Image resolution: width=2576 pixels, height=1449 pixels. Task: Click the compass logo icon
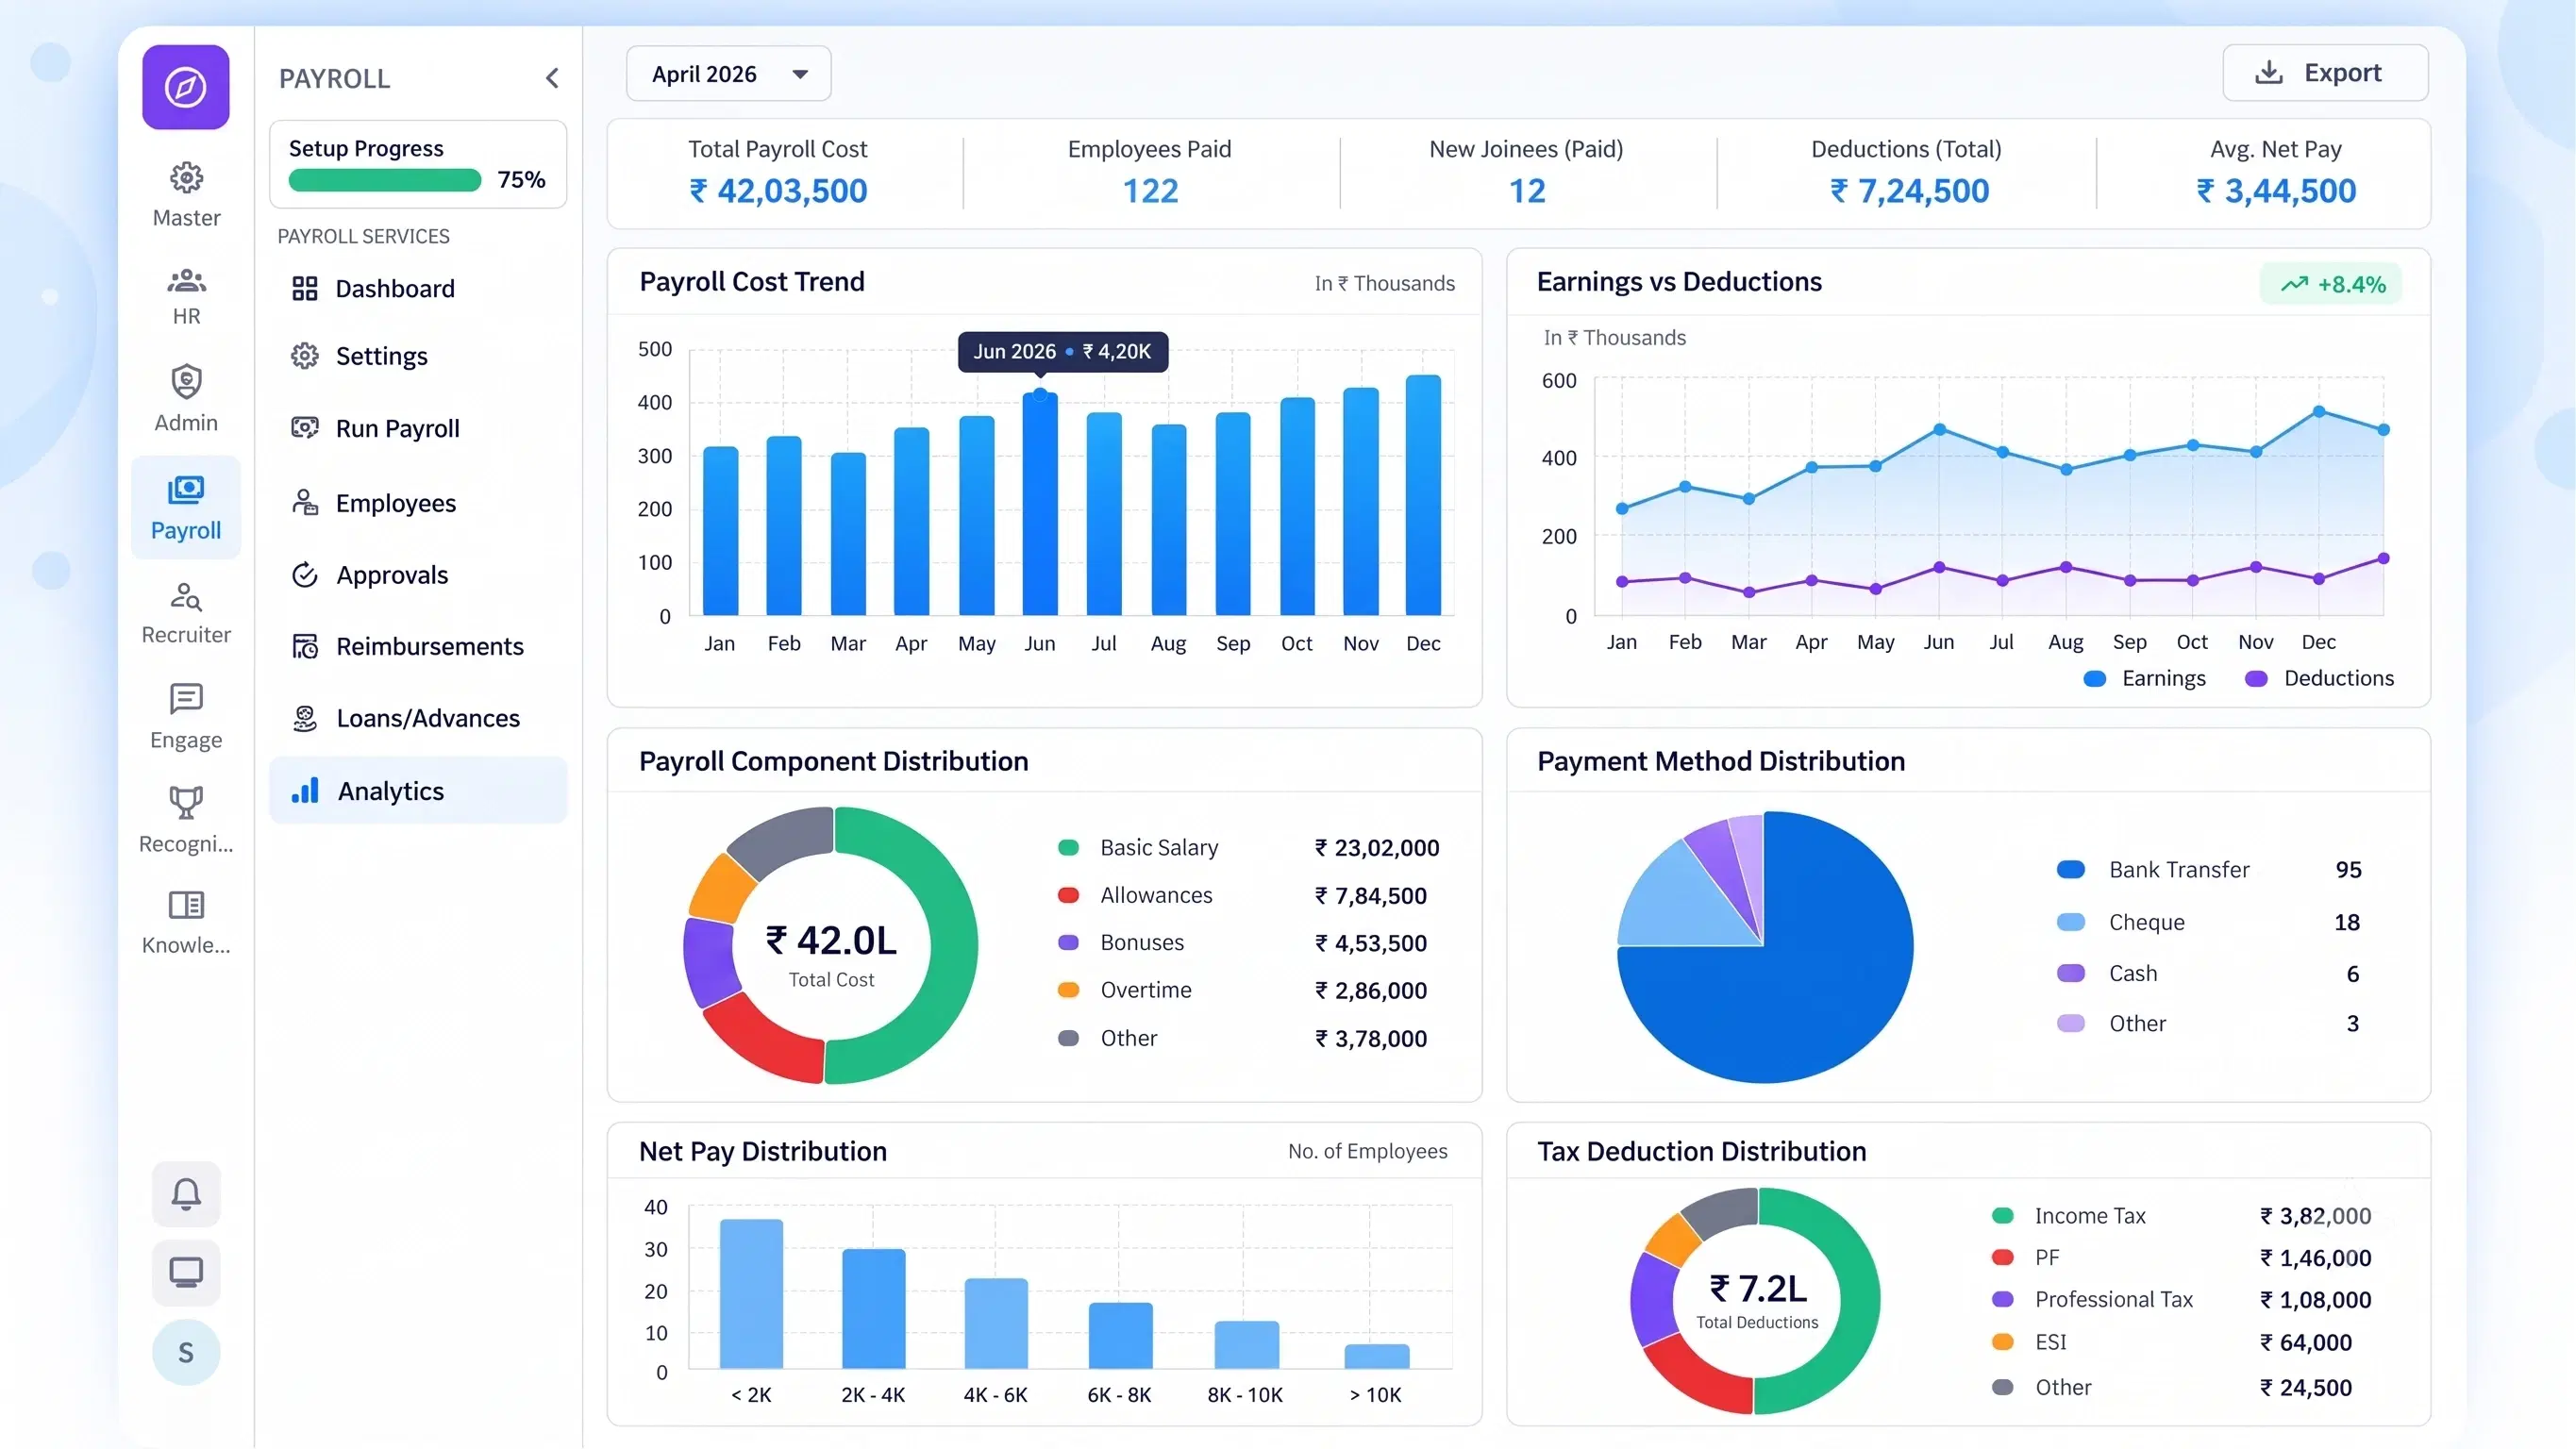[x=186, y=87]
